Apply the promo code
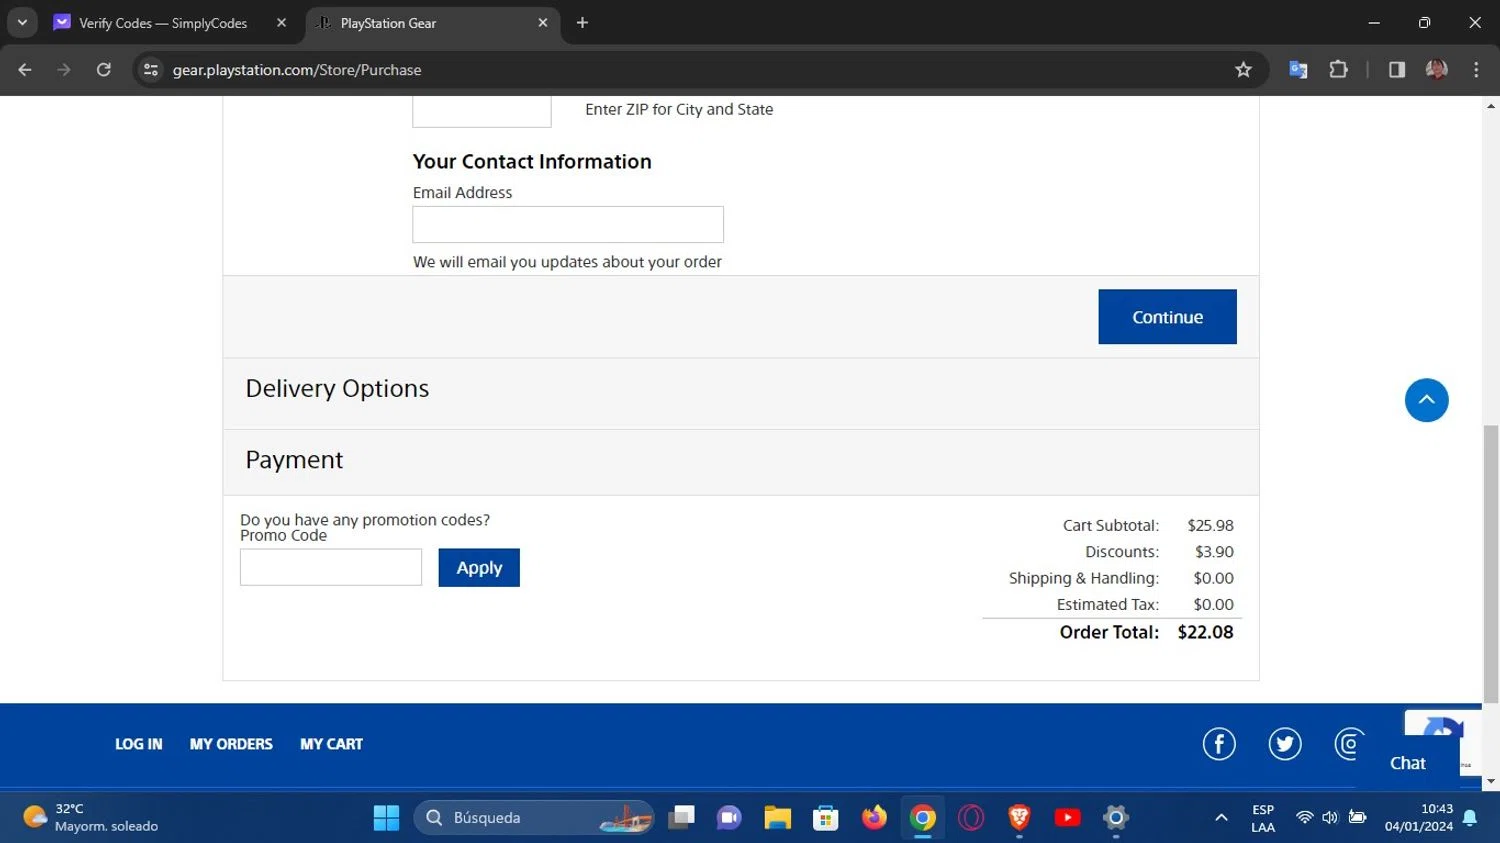This screenshot has height=843, width=1500. pos(479,568)
